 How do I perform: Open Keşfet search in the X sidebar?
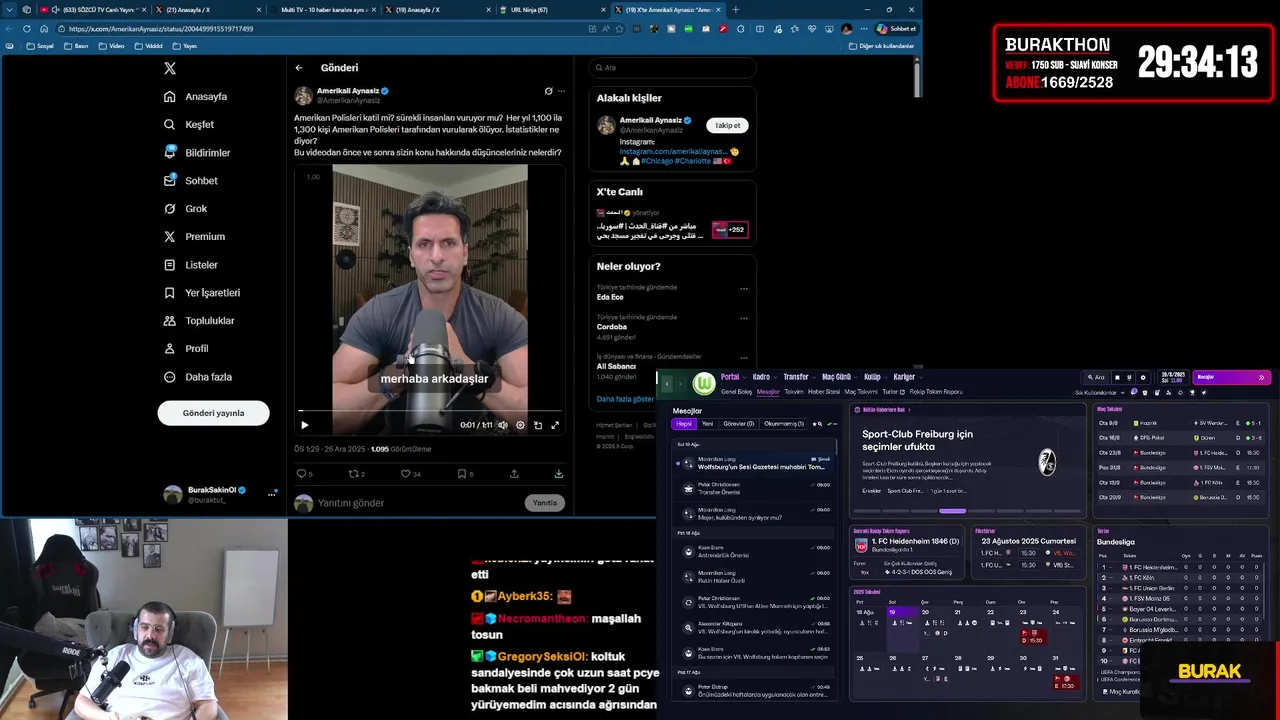189,125
